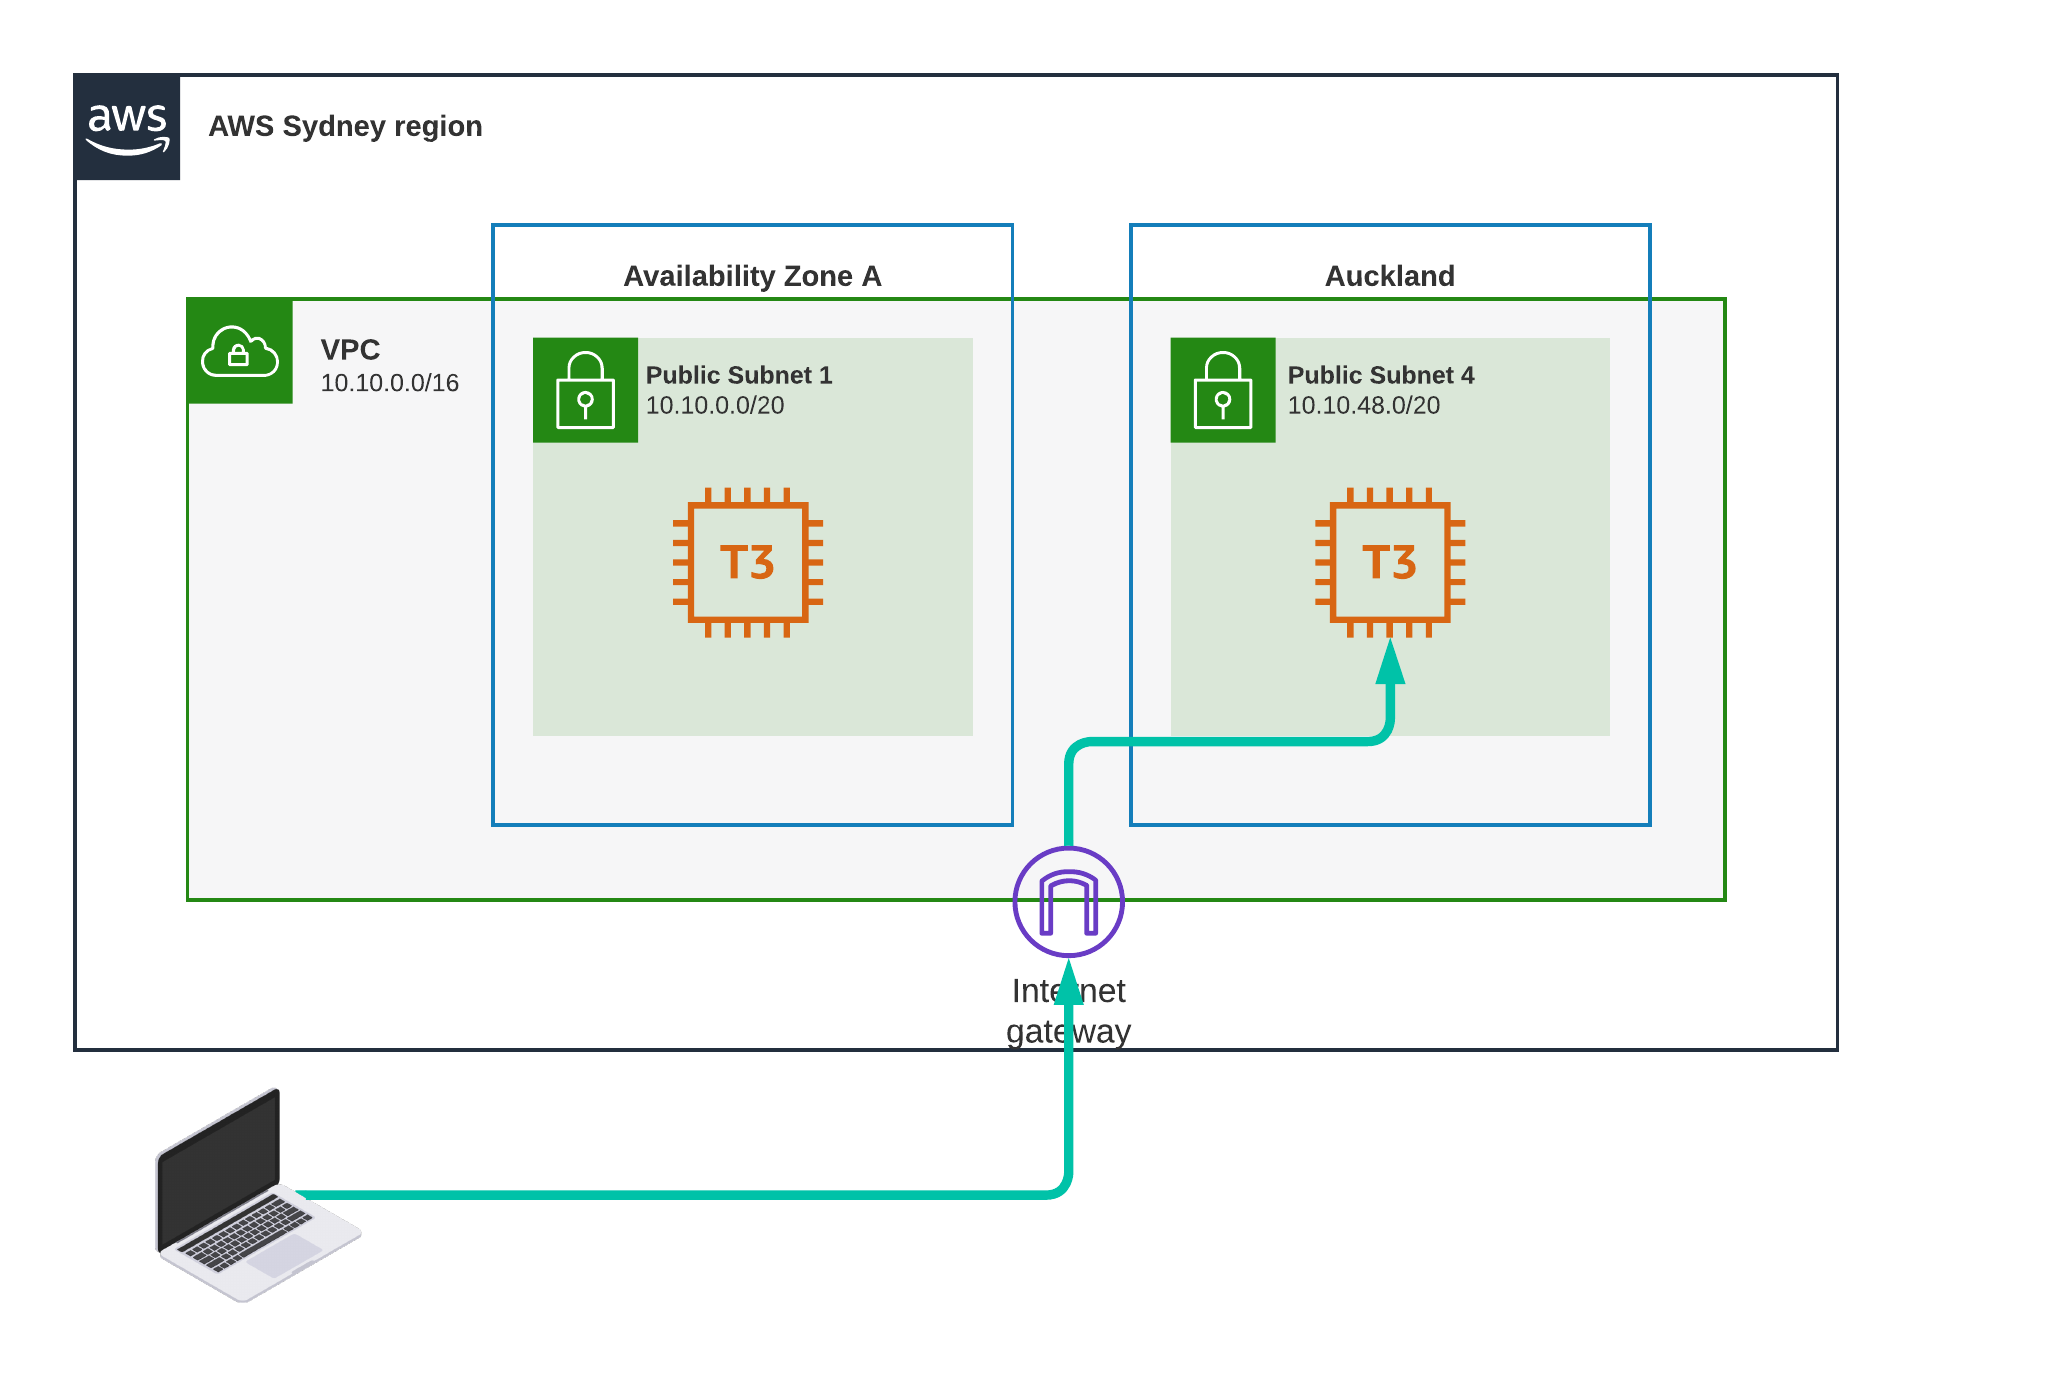Click the VPC CIDR 10.10.0.0/16 text

[x=389, y=383]
